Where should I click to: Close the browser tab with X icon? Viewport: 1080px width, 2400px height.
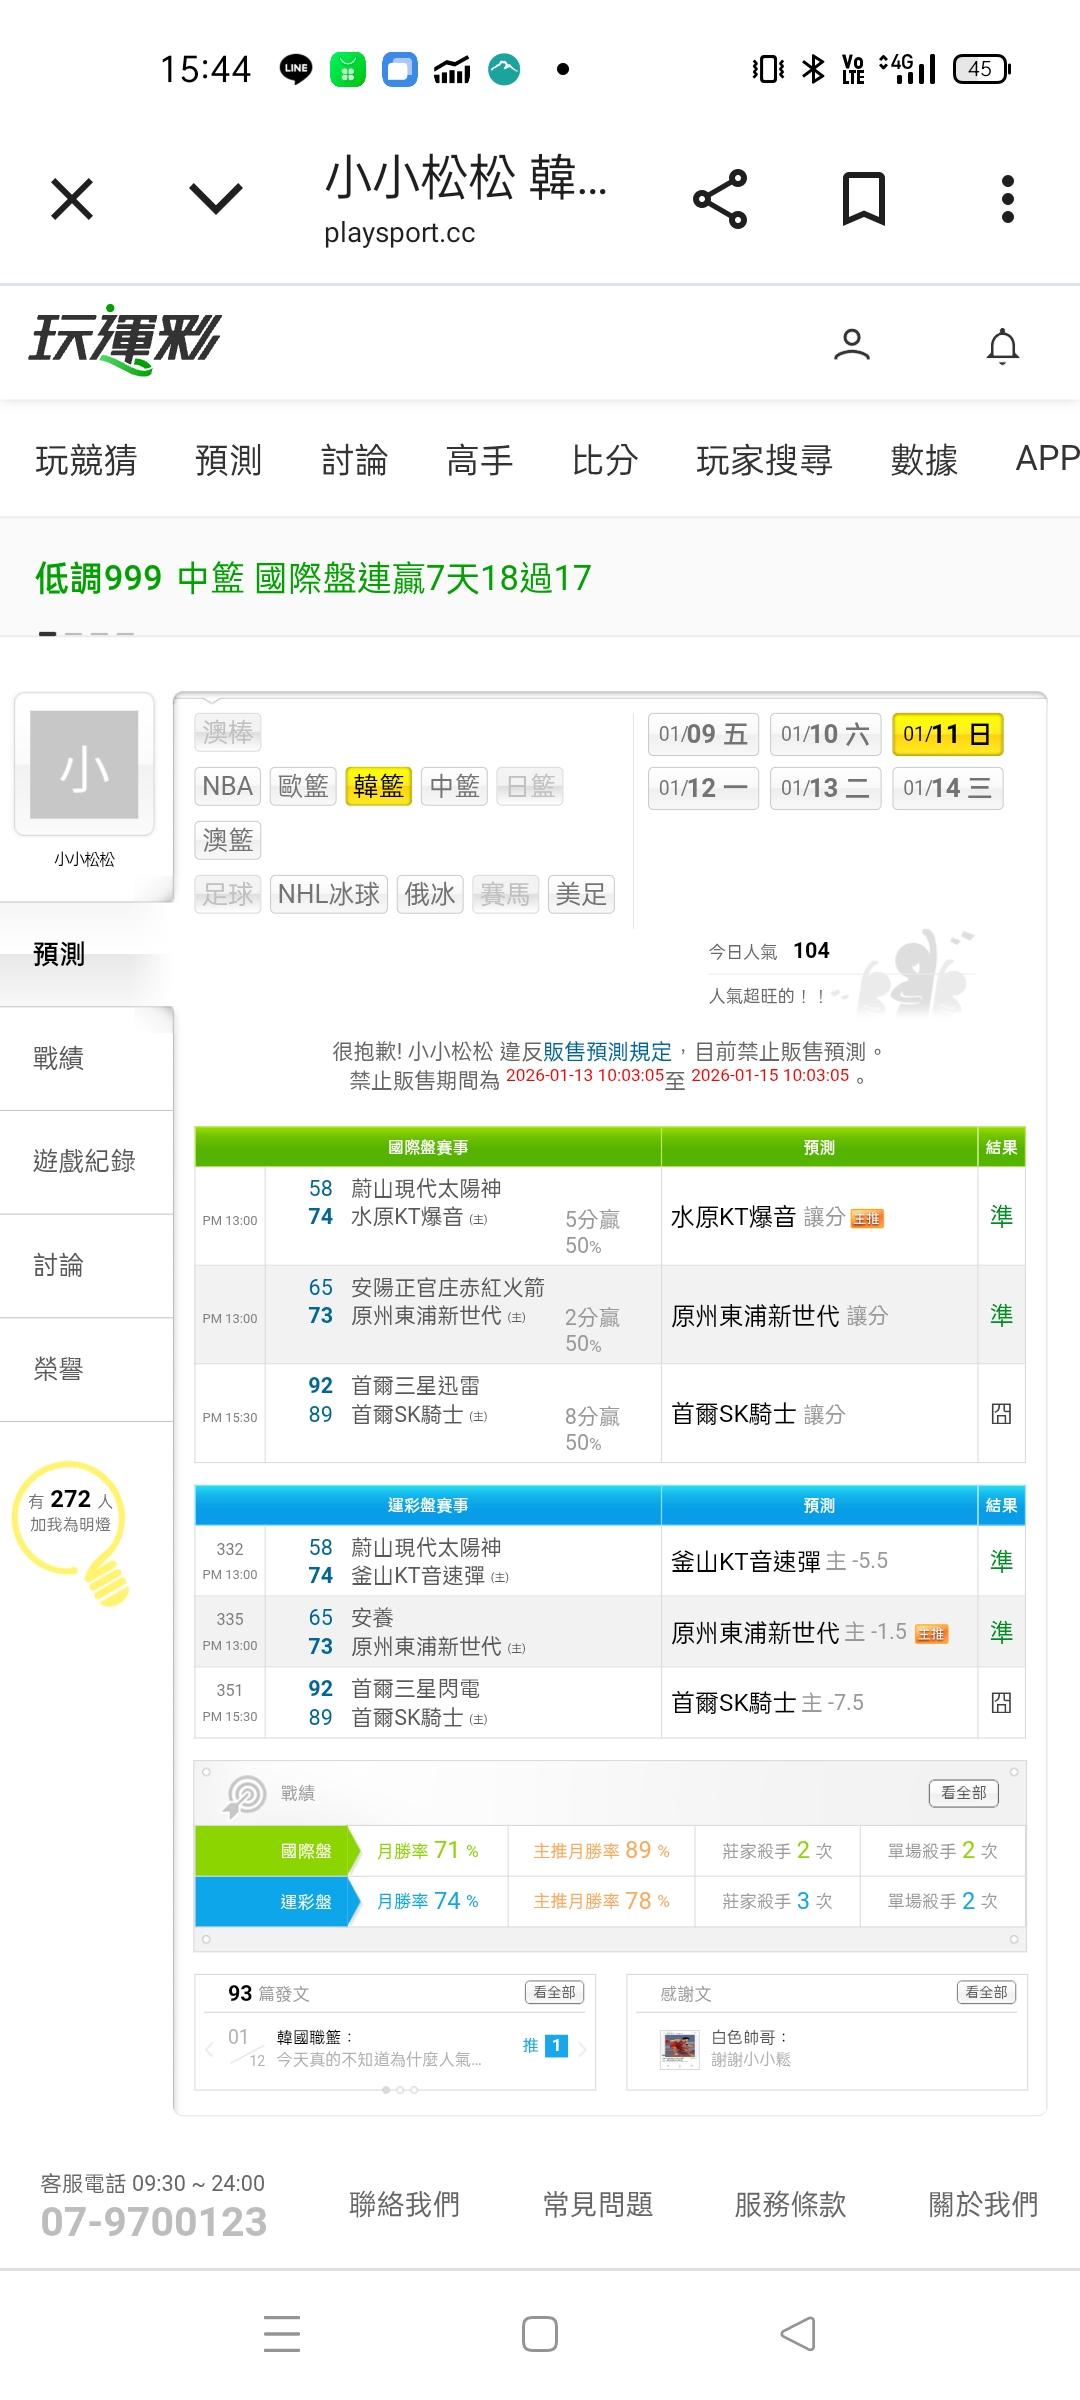click(72, 199)
